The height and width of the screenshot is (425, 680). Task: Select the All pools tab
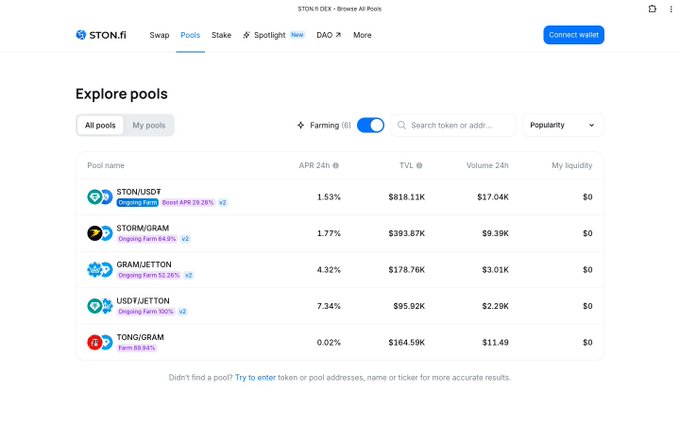pos(100,125)
